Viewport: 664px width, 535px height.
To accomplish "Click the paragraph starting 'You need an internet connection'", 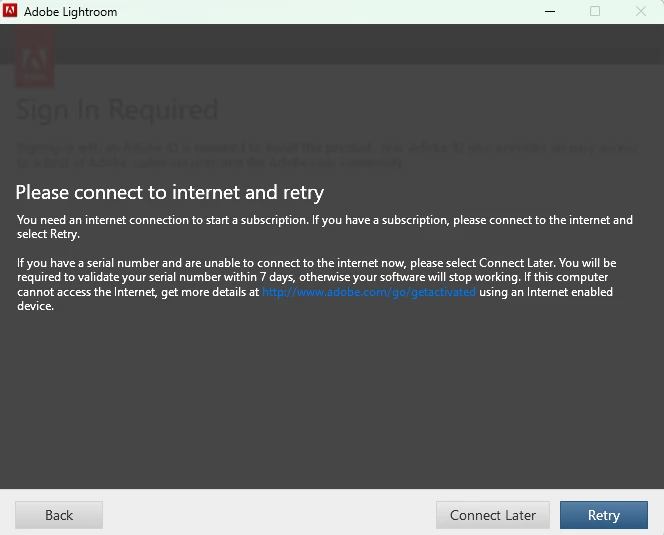I will 325,227.
